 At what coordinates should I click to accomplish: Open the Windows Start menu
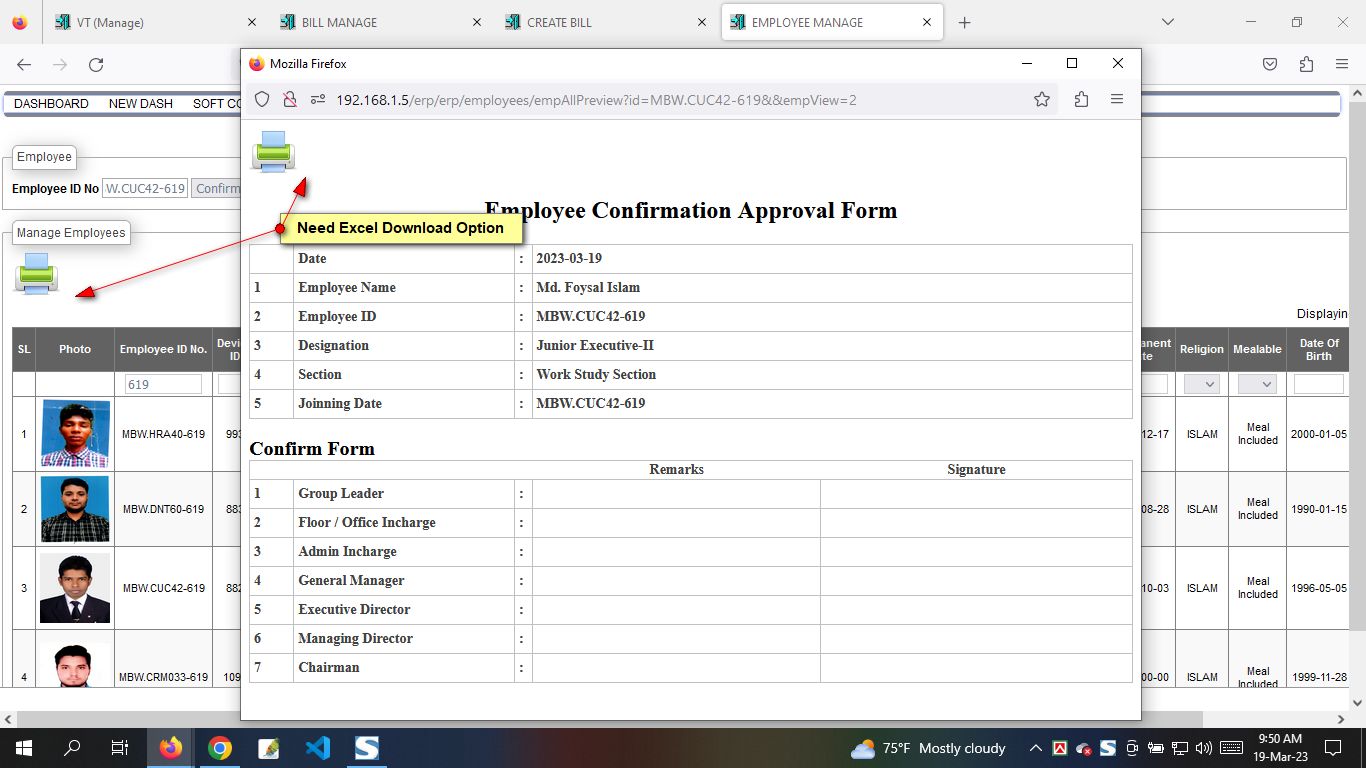(x=24, y=748)
